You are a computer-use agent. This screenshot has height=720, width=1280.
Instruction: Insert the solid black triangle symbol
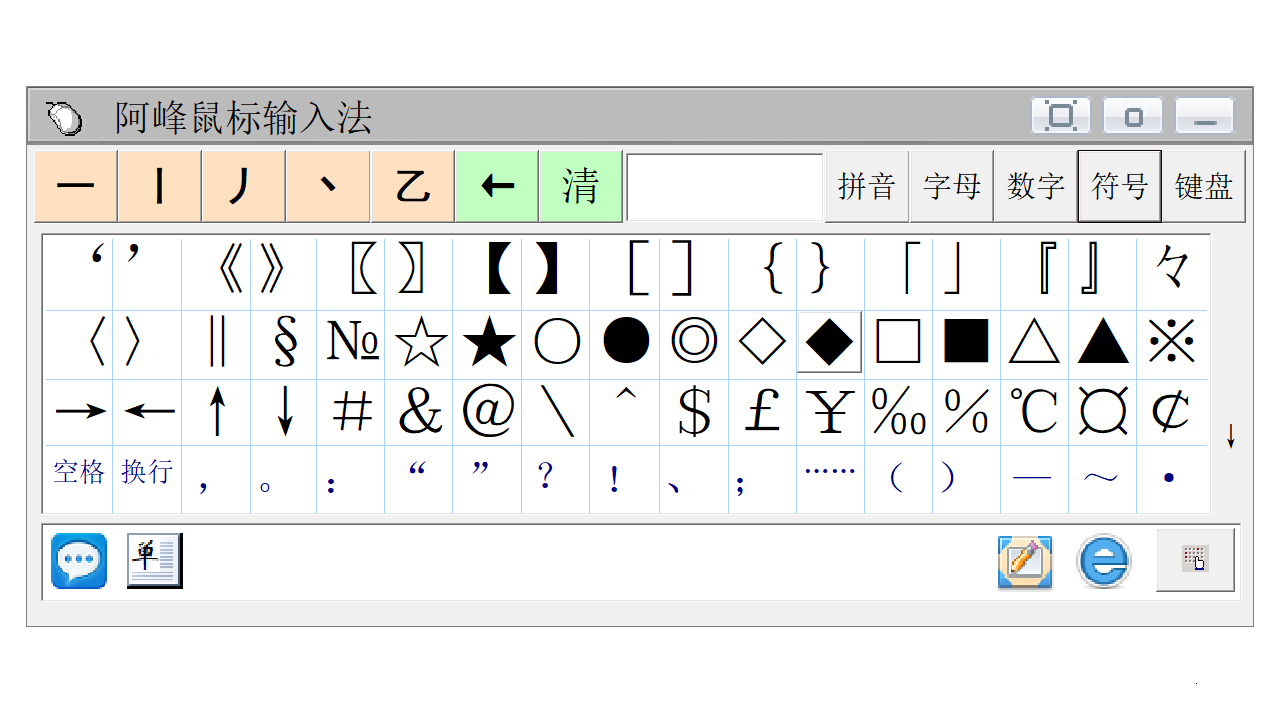[x=1103, y=343]
